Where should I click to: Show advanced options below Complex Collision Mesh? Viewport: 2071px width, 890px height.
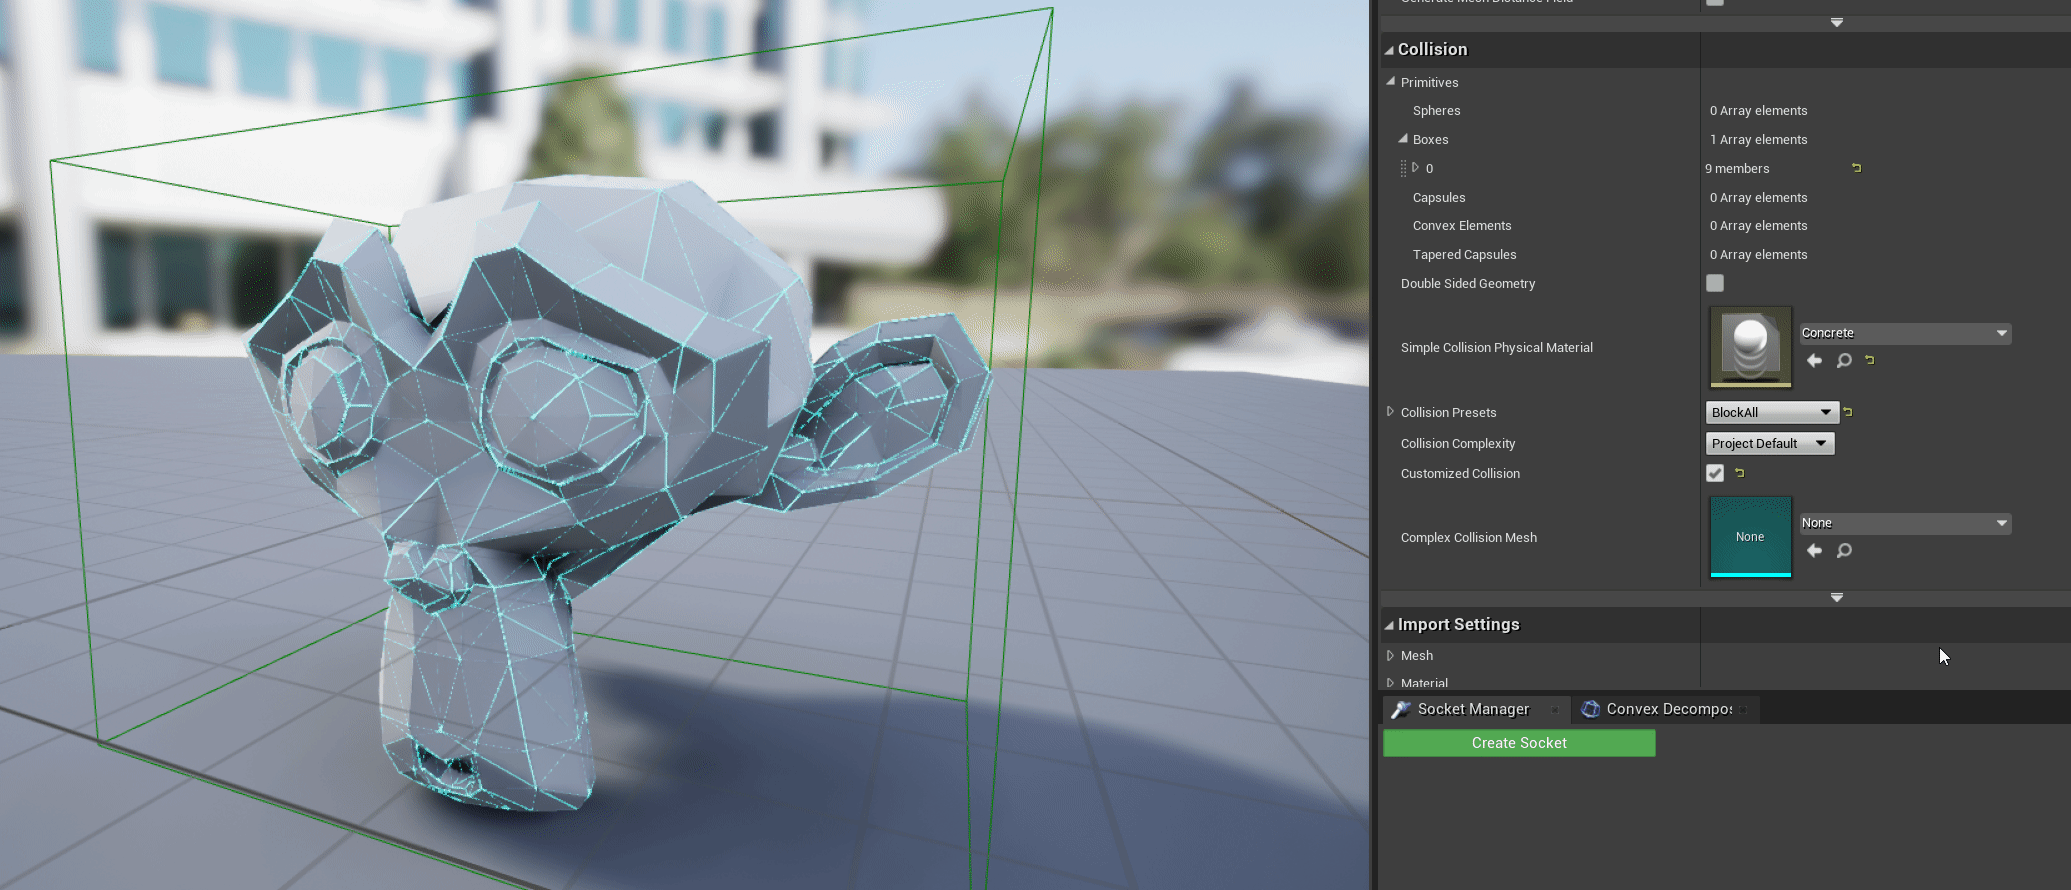tap(1837, 597)
